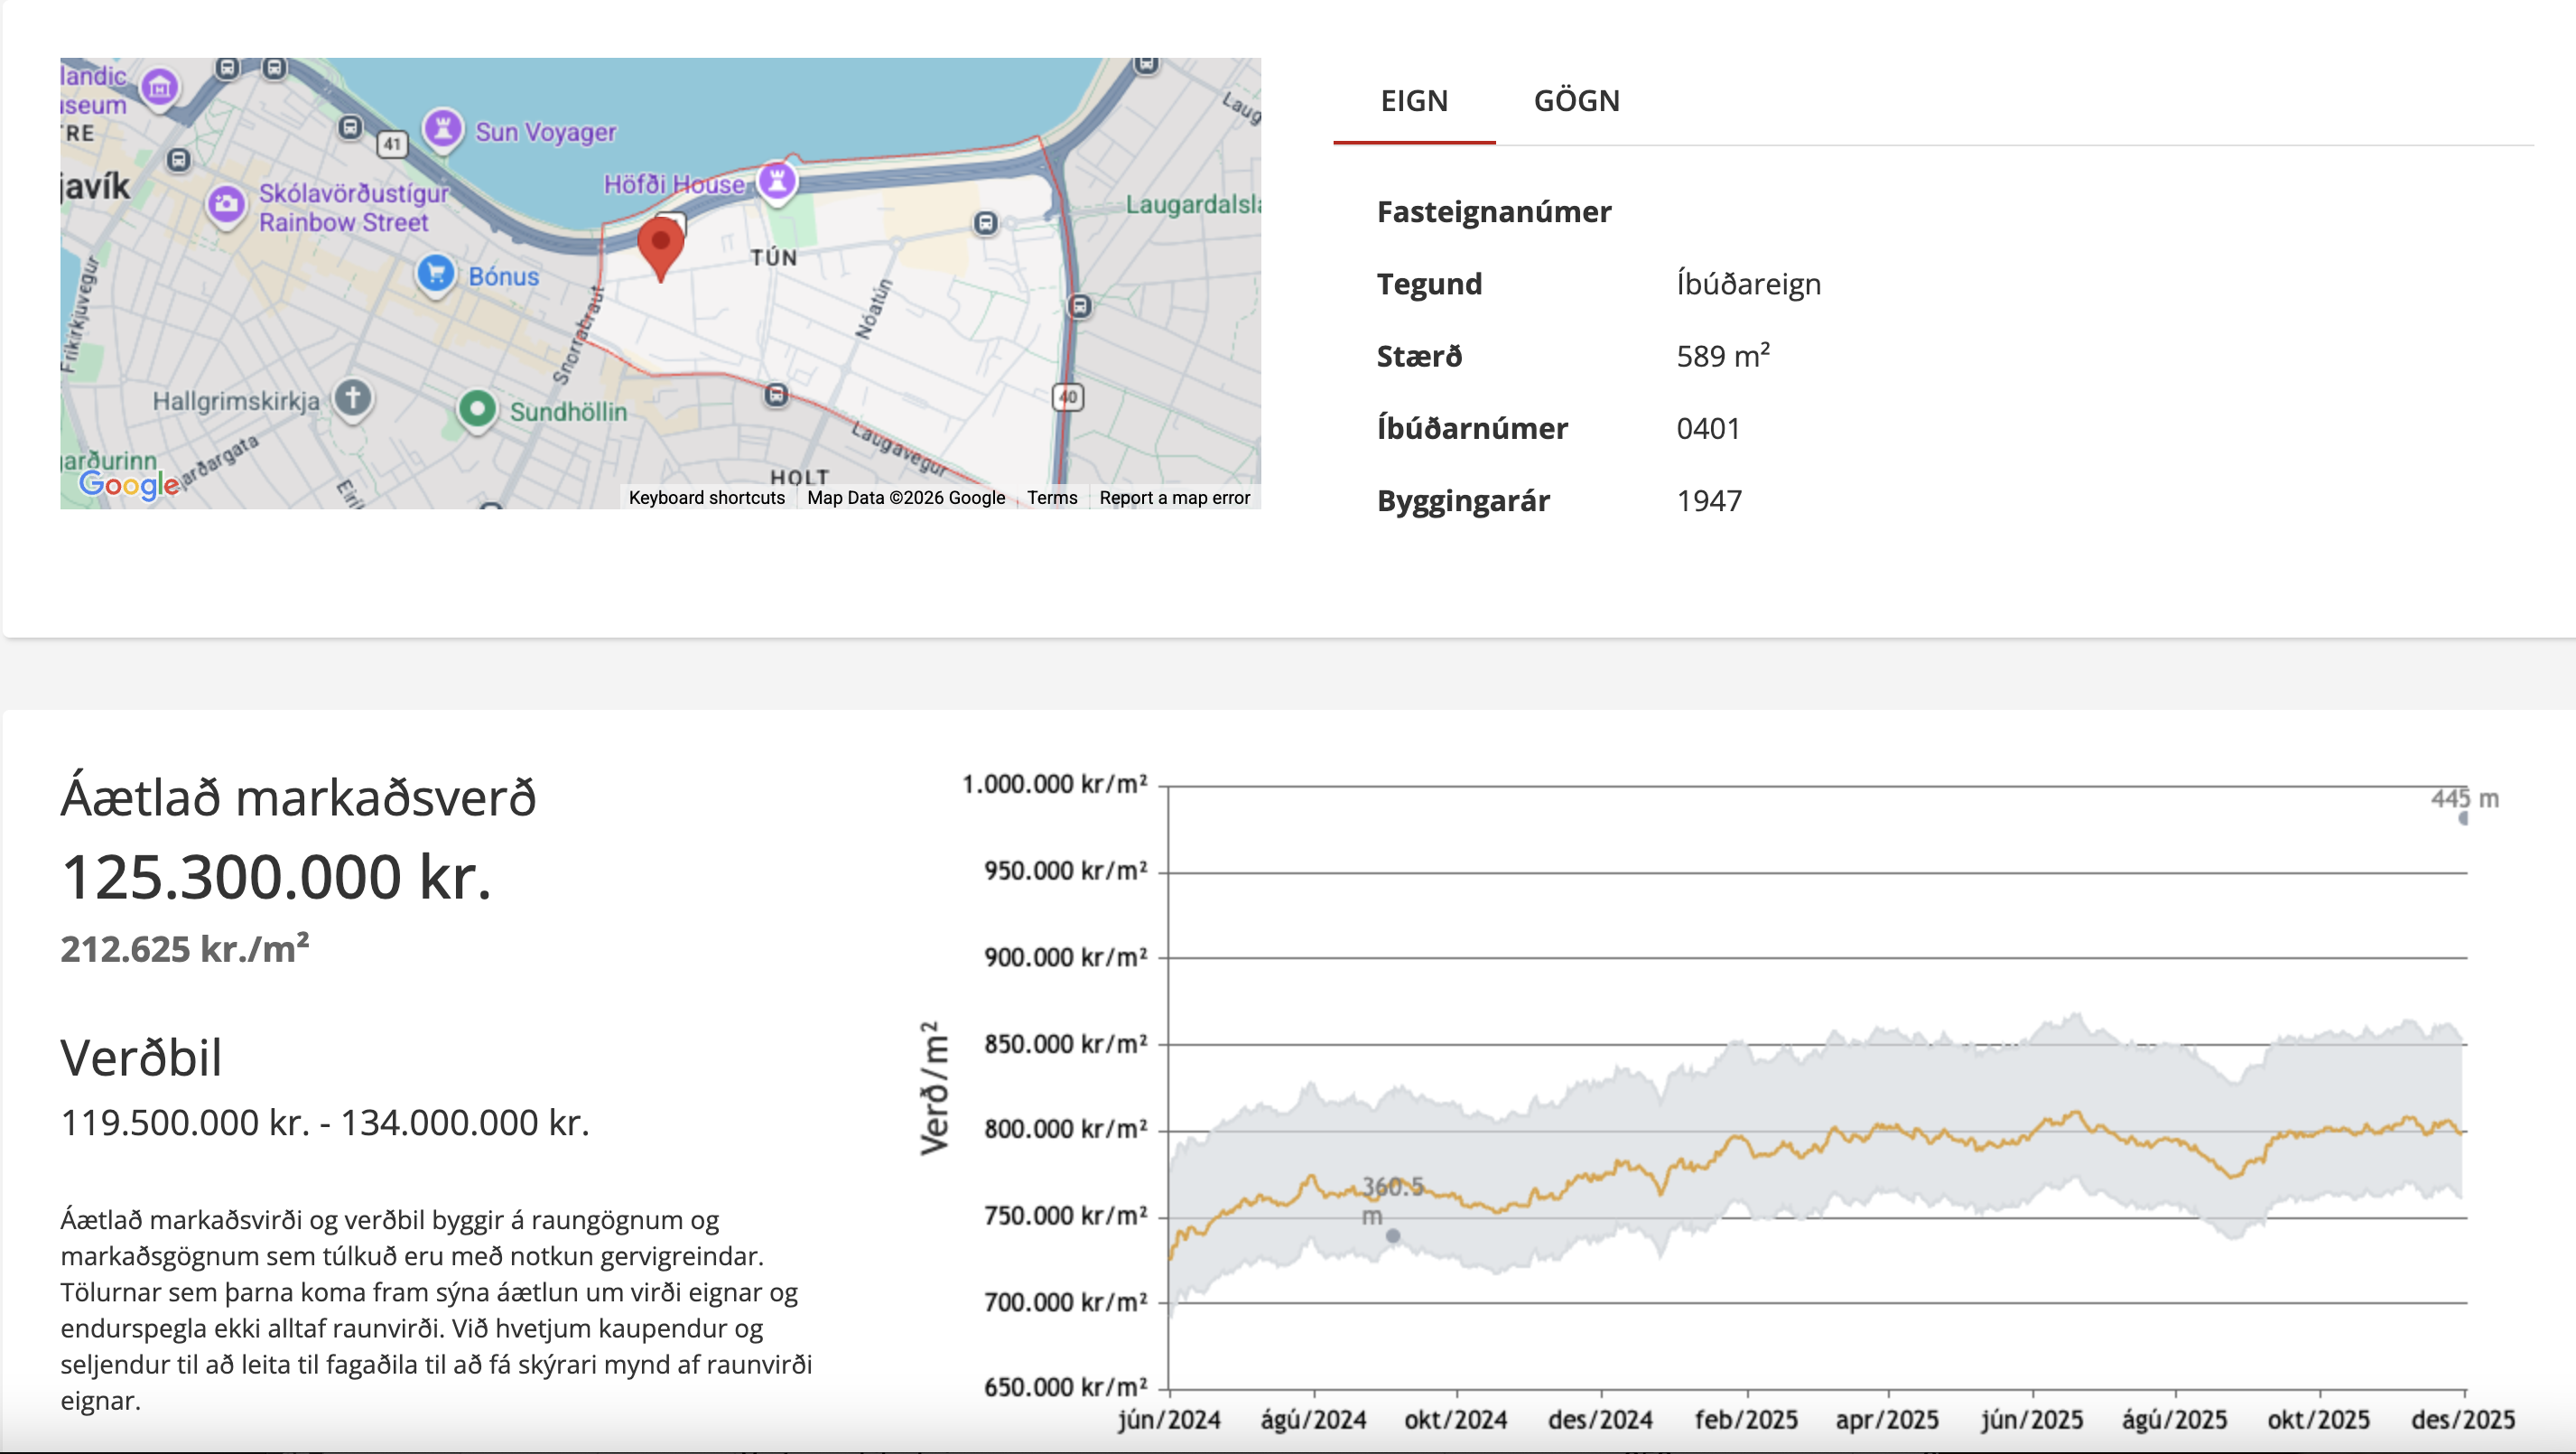Click the Sun Voyager landmark icon
2576x1454 pixels.
coord(442,128)
